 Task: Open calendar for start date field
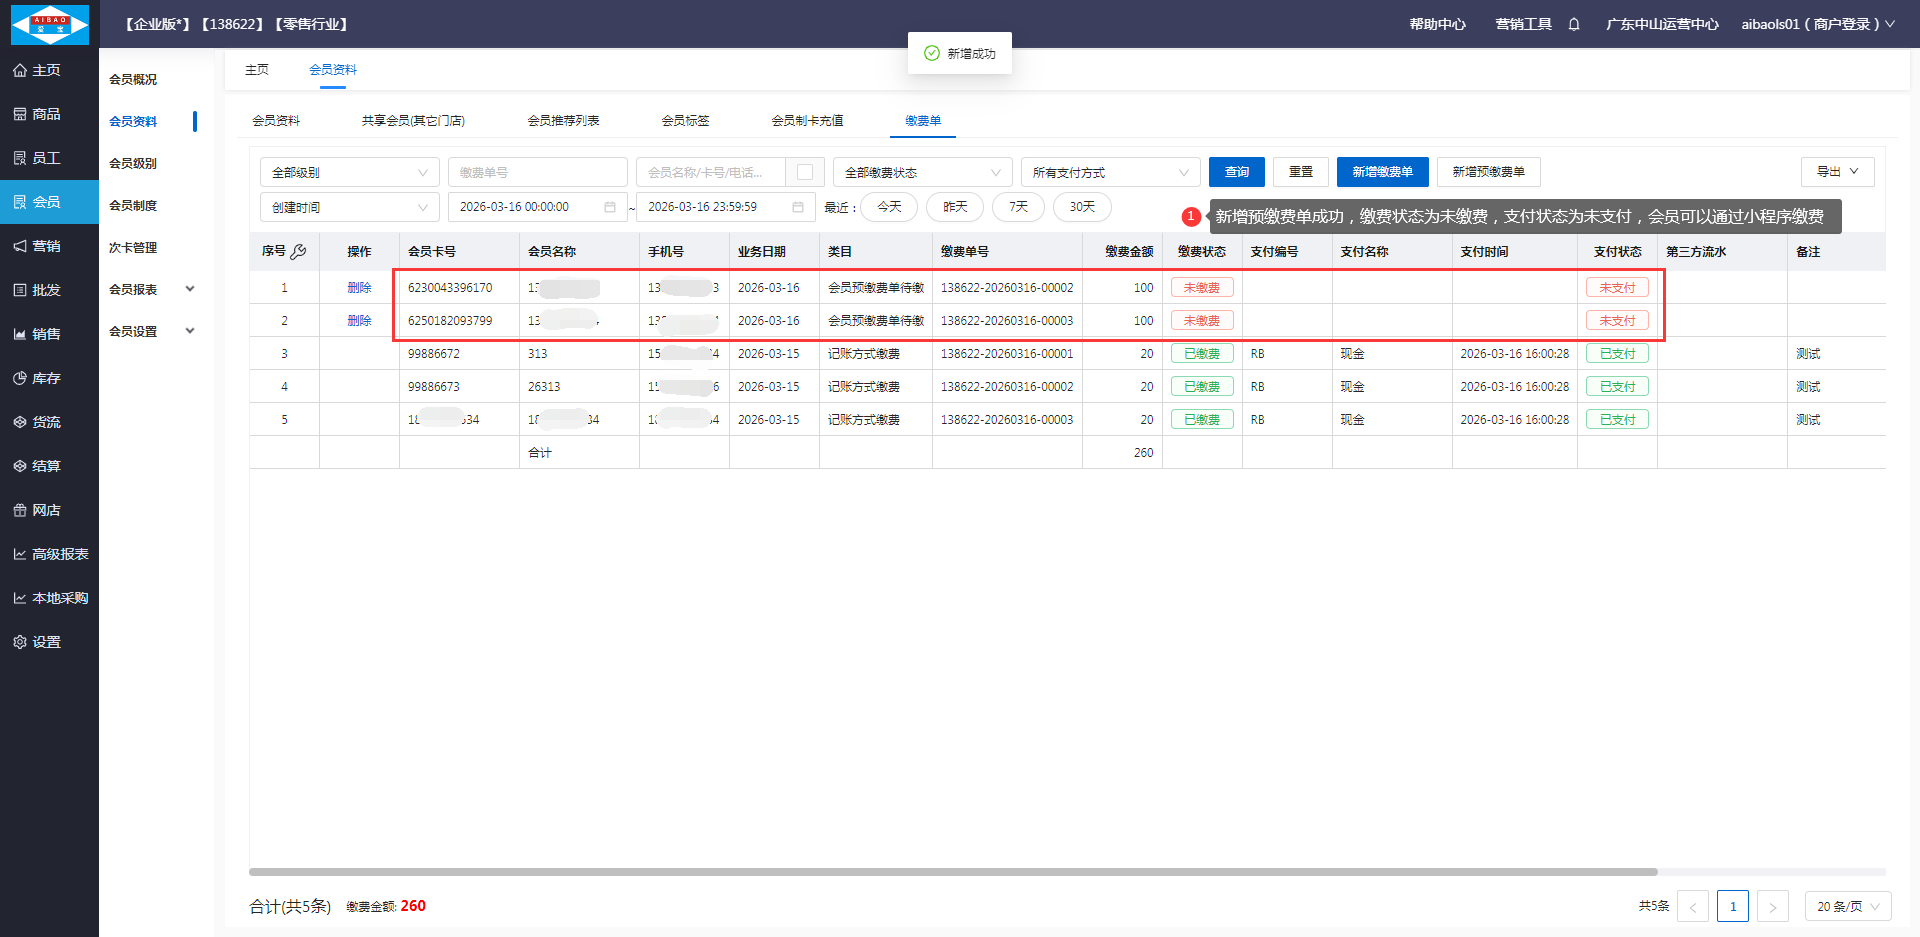click(609, 207)
